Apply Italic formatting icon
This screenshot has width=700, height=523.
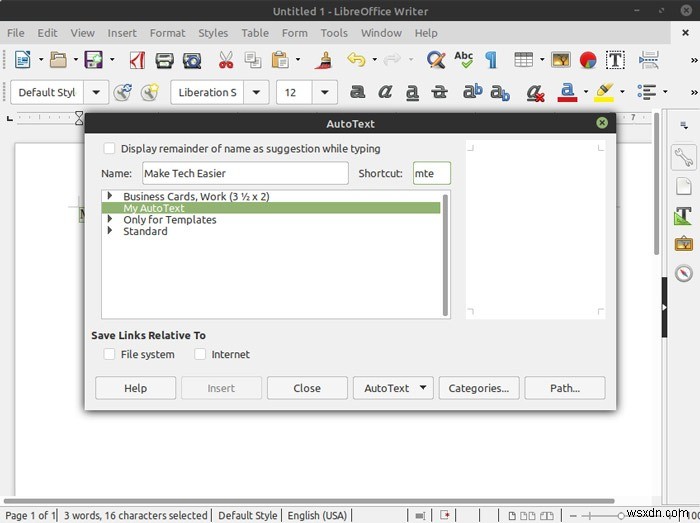pos(385,92)
